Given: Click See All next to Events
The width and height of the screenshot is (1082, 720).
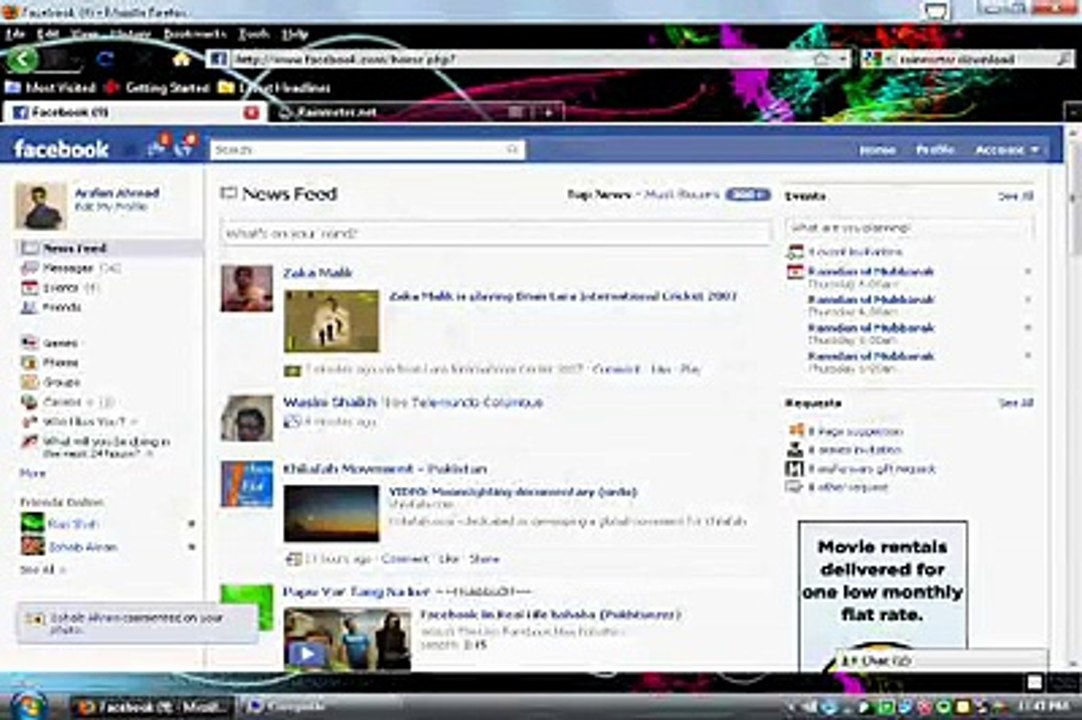Looking at the screenshot, I should point(1015,196).
